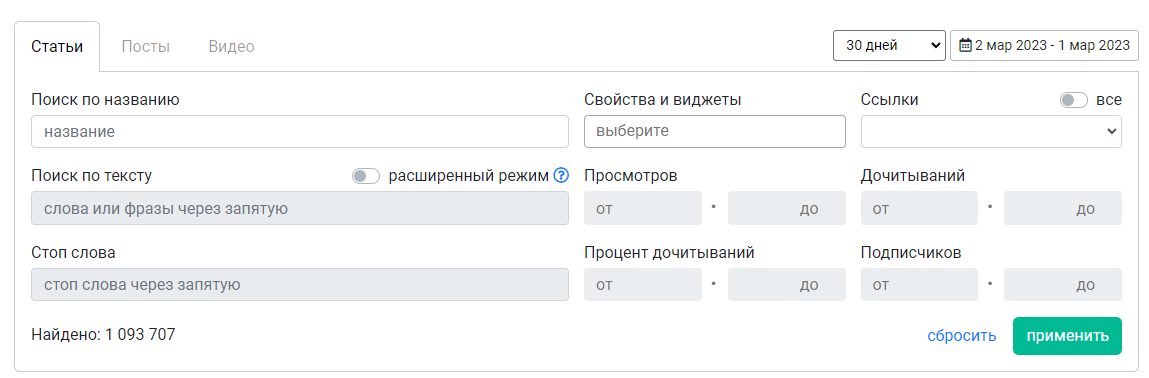Focus the Поиск по названию field
The width and height of the screenshot is (1149, 378).
(300, 131)
